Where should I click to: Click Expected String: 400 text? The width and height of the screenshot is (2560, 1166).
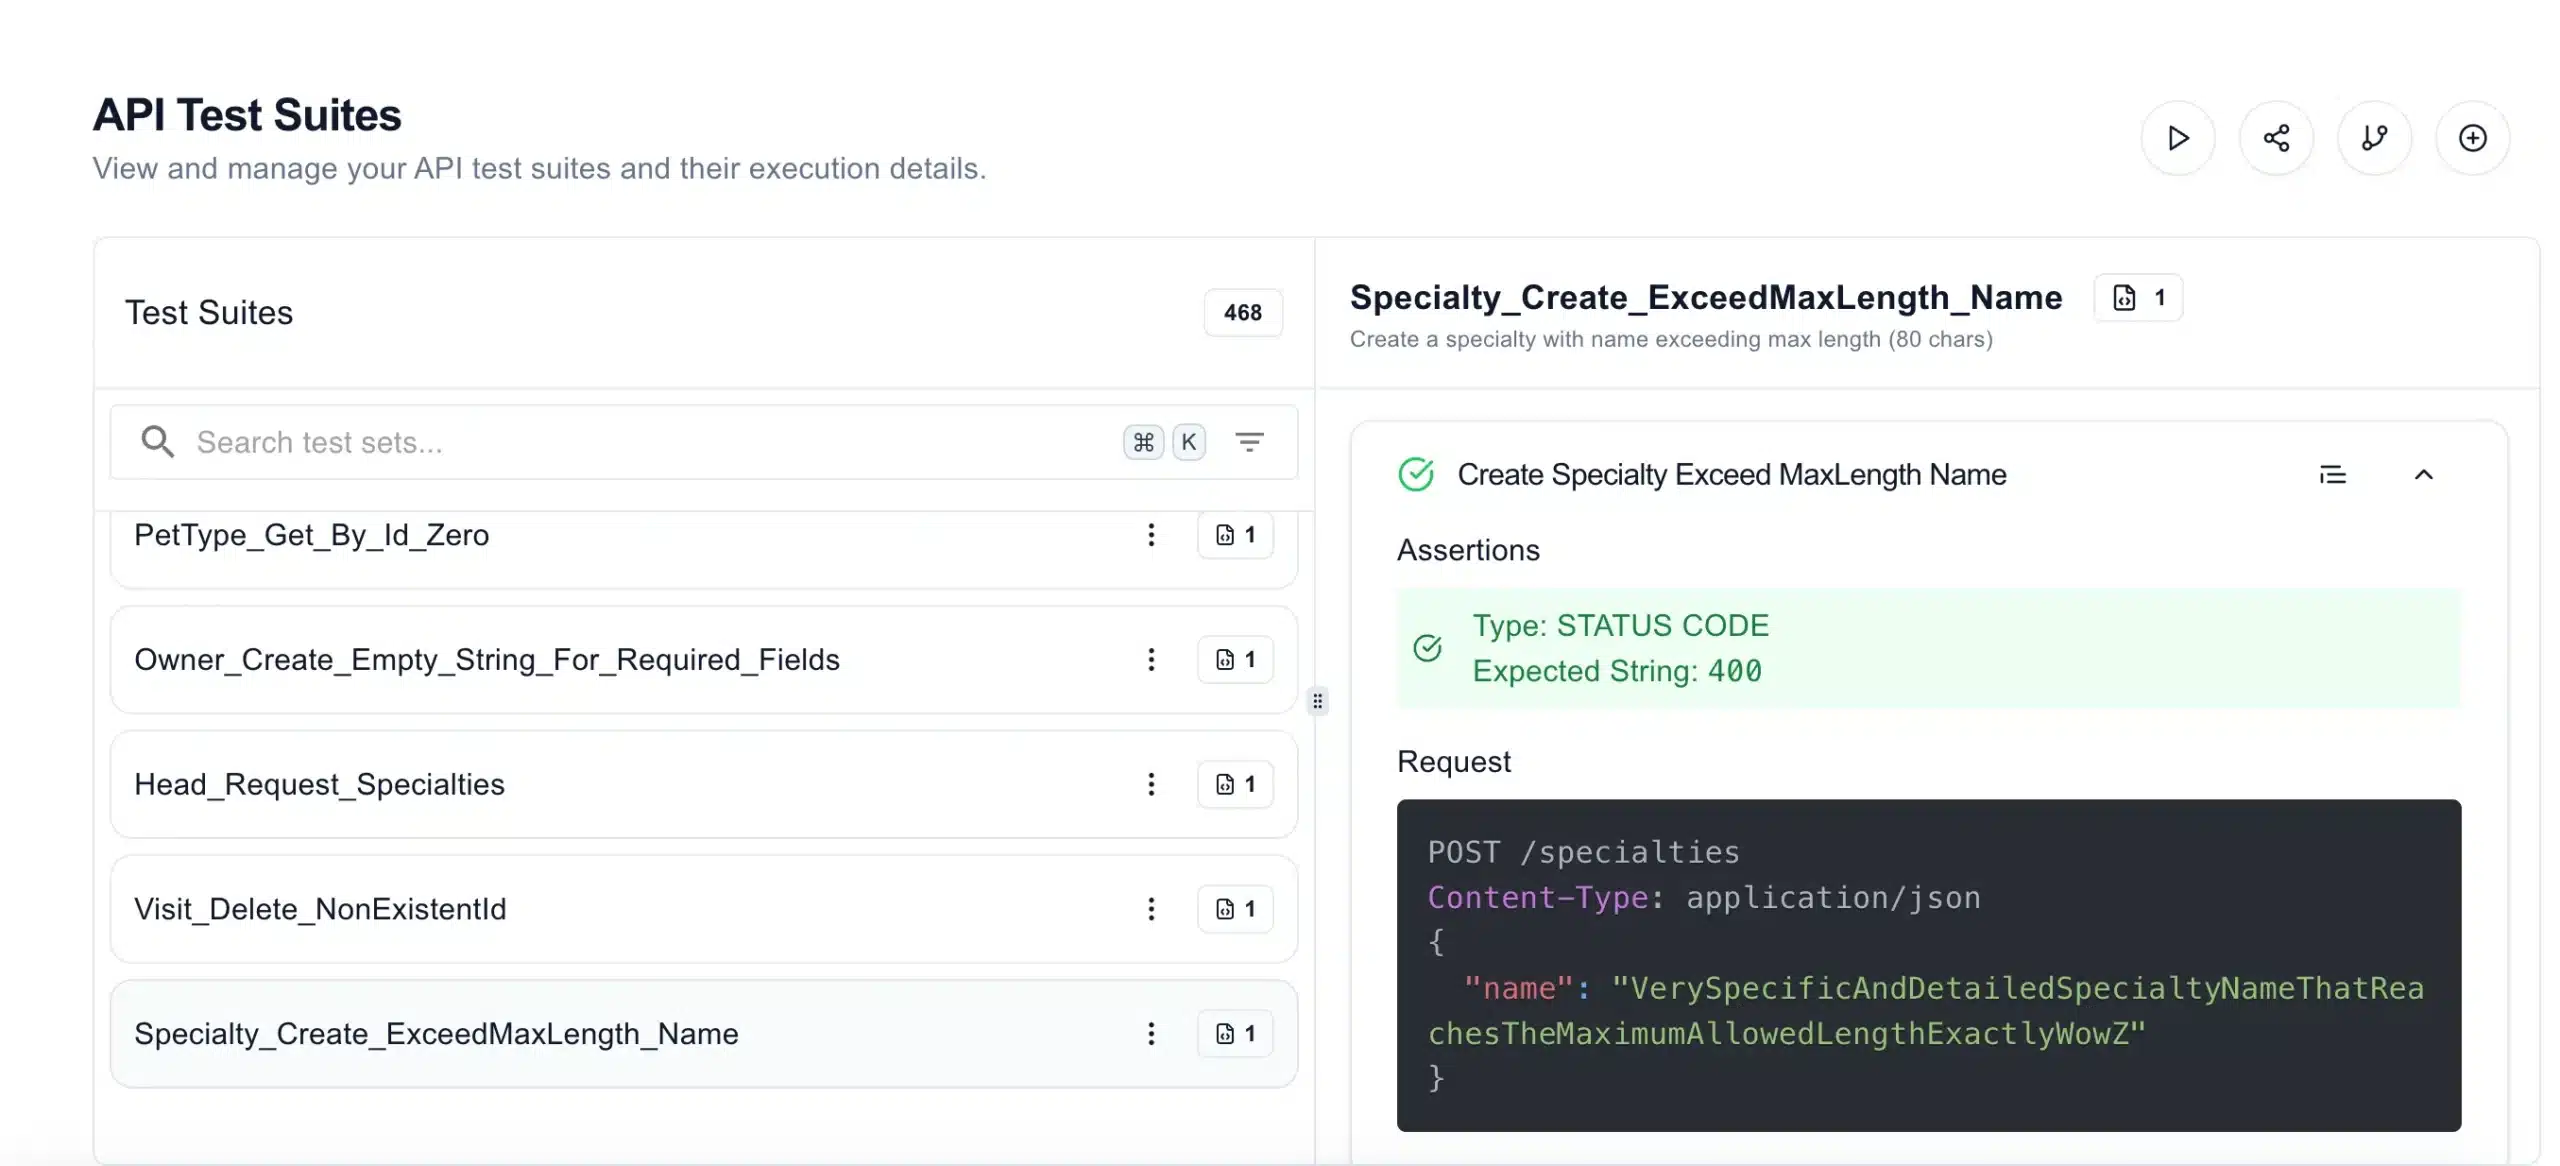coord(1616,670)
